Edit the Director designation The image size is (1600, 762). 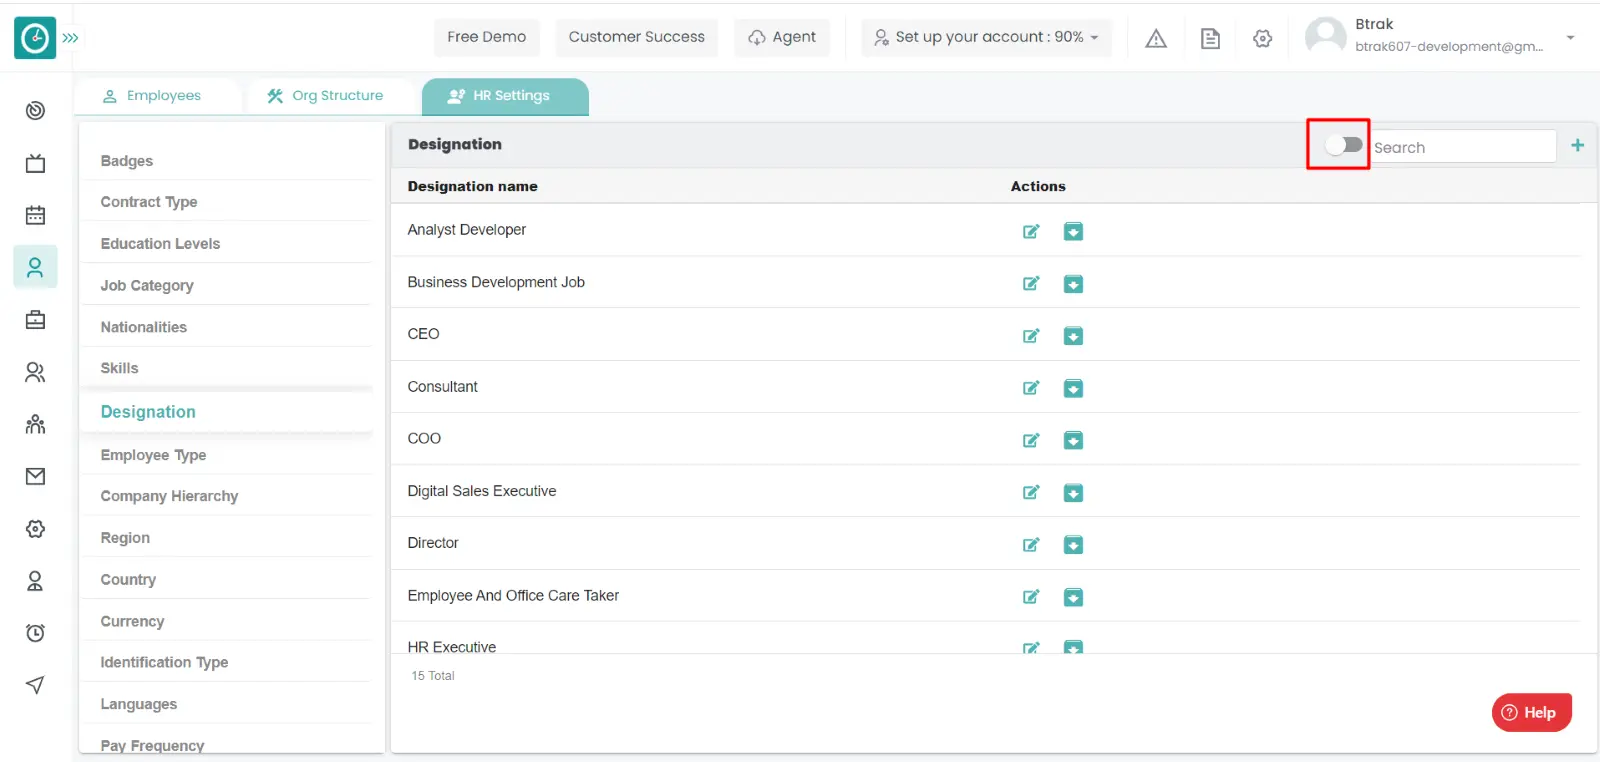pos(1031,545)
